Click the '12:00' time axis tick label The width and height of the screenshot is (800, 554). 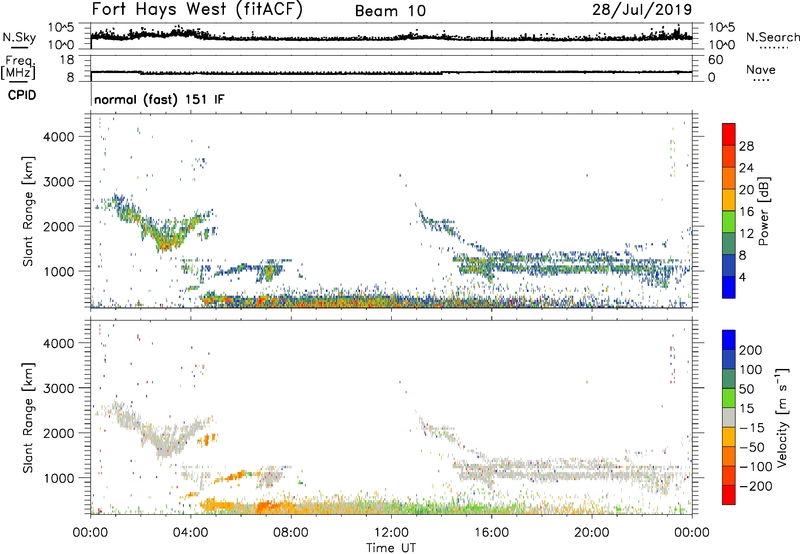[x=391, y=533]
